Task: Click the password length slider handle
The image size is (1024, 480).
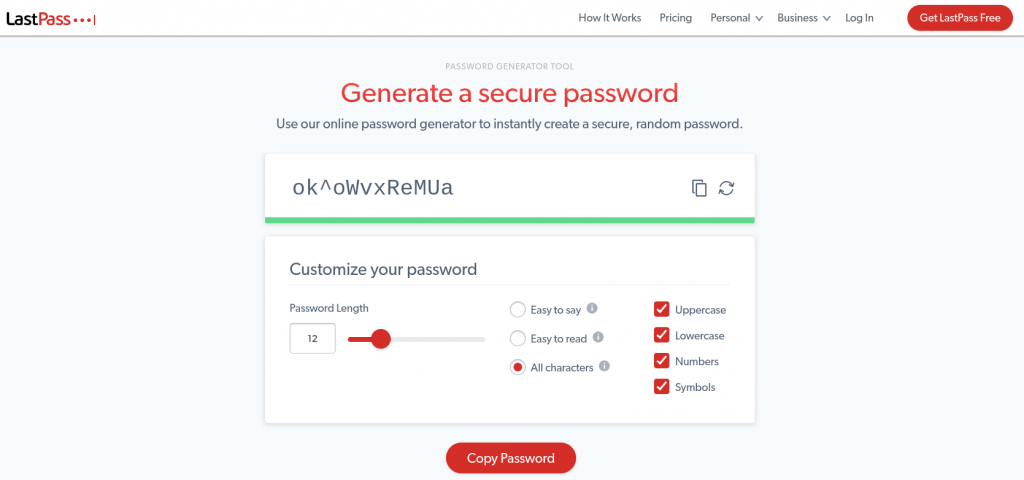Action: pyautogui.click(x=380, y=339)
